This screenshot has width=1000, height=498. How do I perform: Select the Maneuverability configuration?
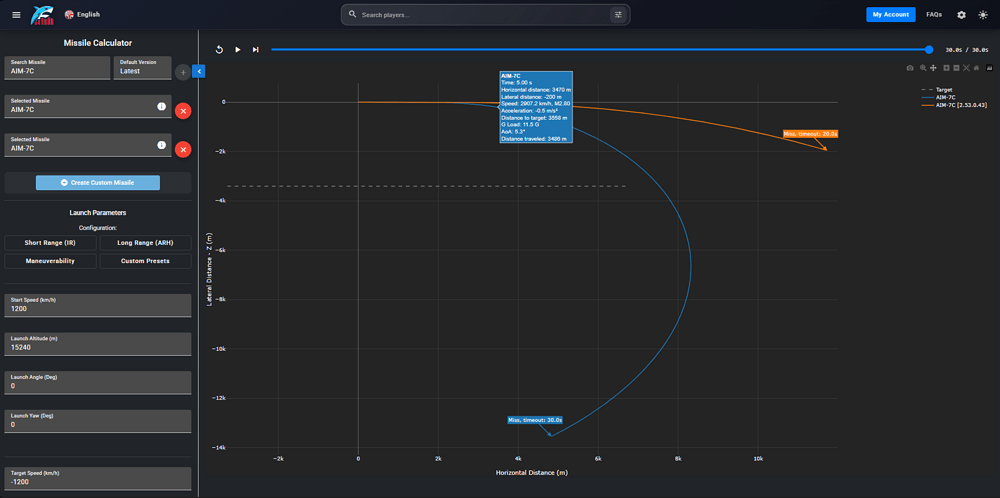(x=50, y=261)
